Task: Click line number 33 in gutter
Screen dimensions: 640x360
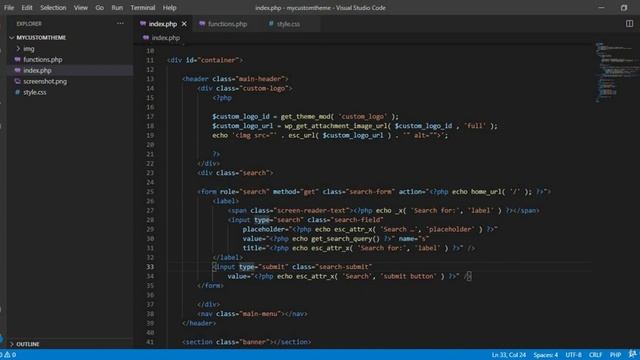Action: pos(150,267)
